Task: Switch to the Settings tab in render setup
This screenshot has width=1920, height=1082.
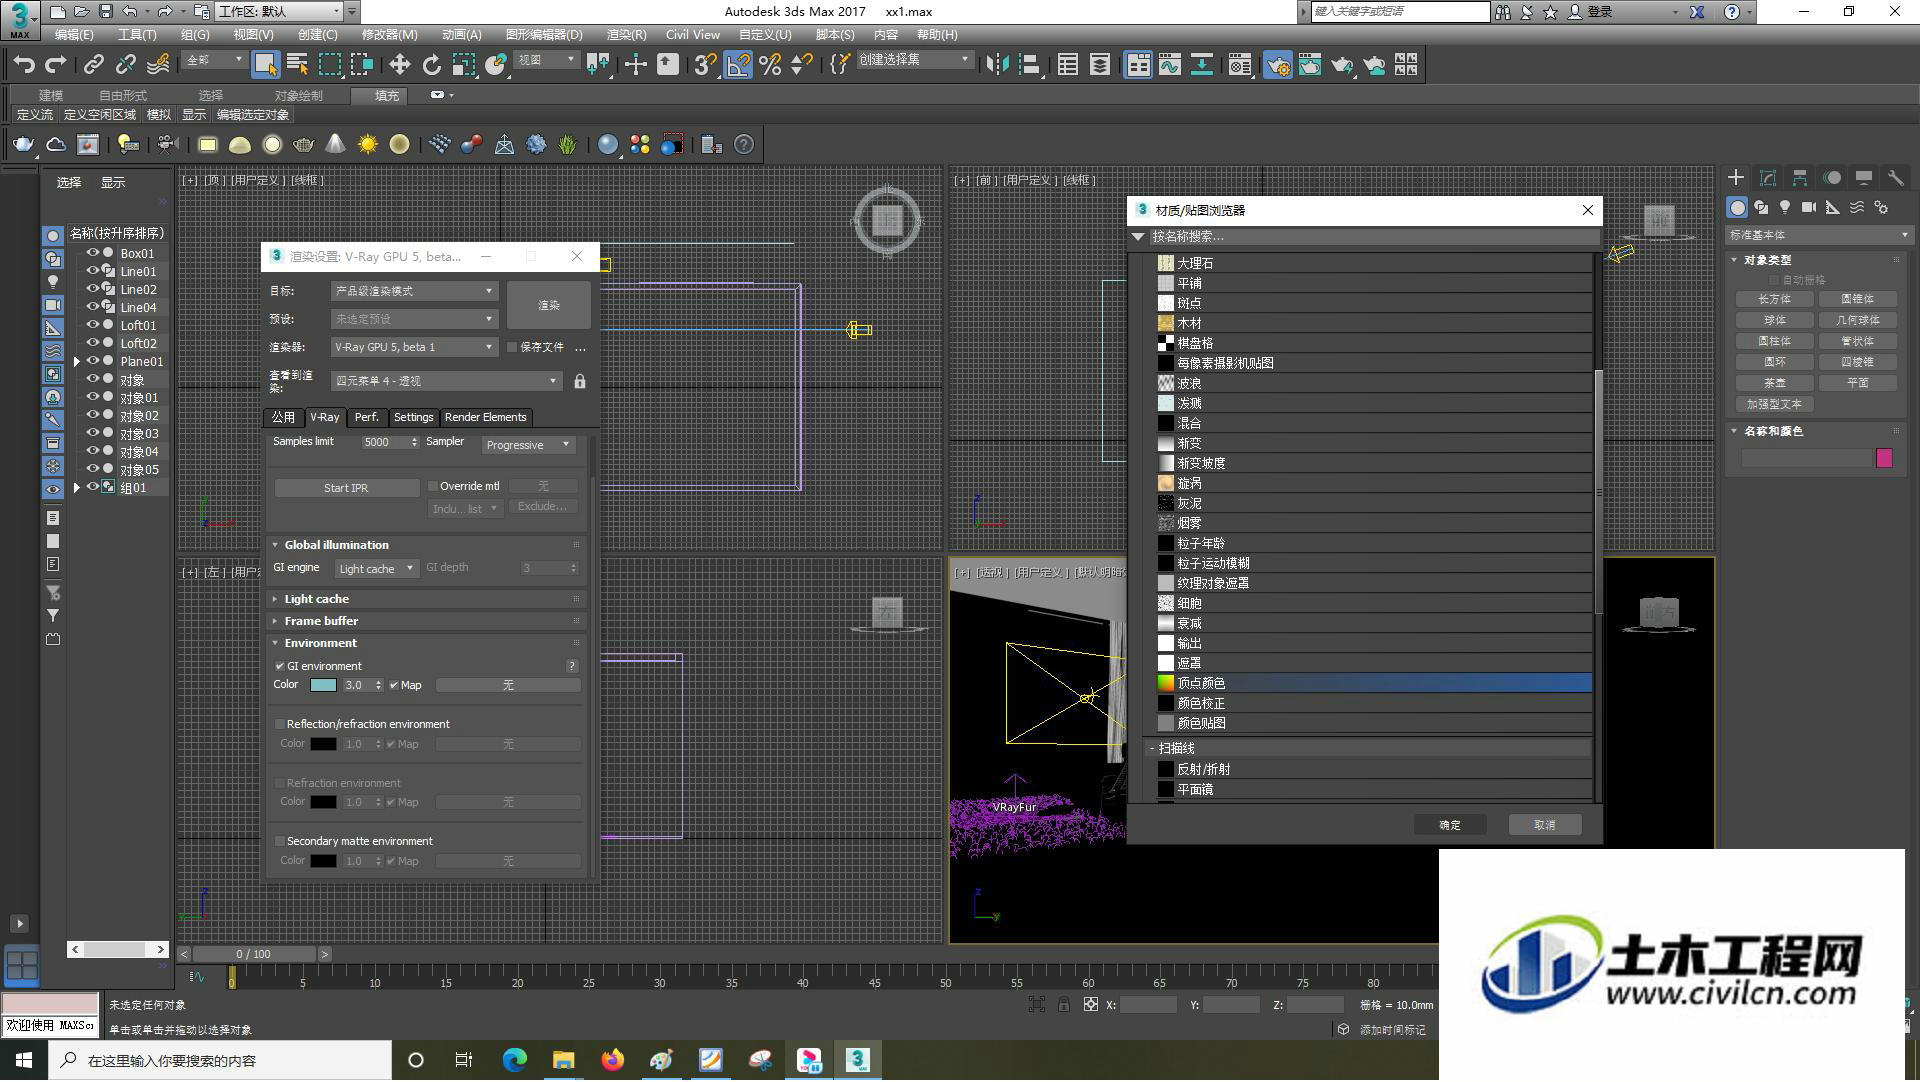Action: 413,418
